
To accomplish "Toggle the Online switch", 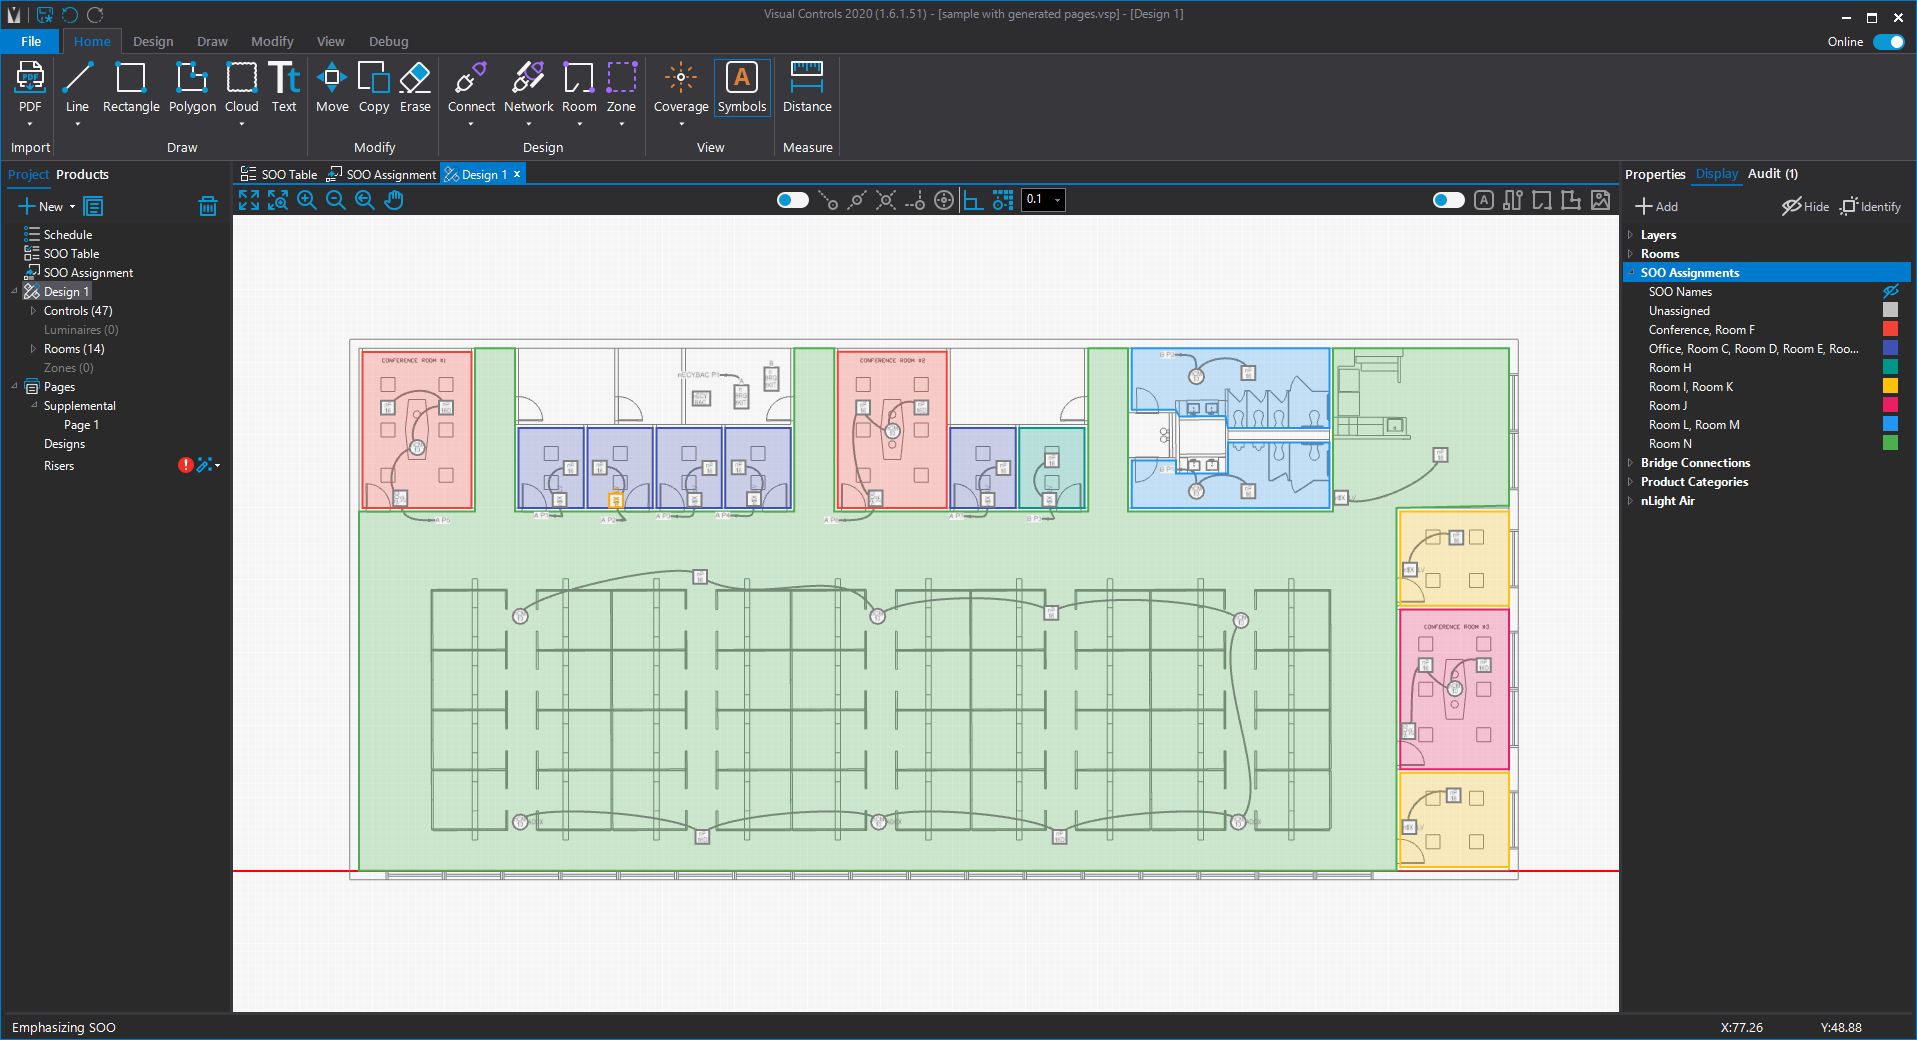I will 1888,42.
